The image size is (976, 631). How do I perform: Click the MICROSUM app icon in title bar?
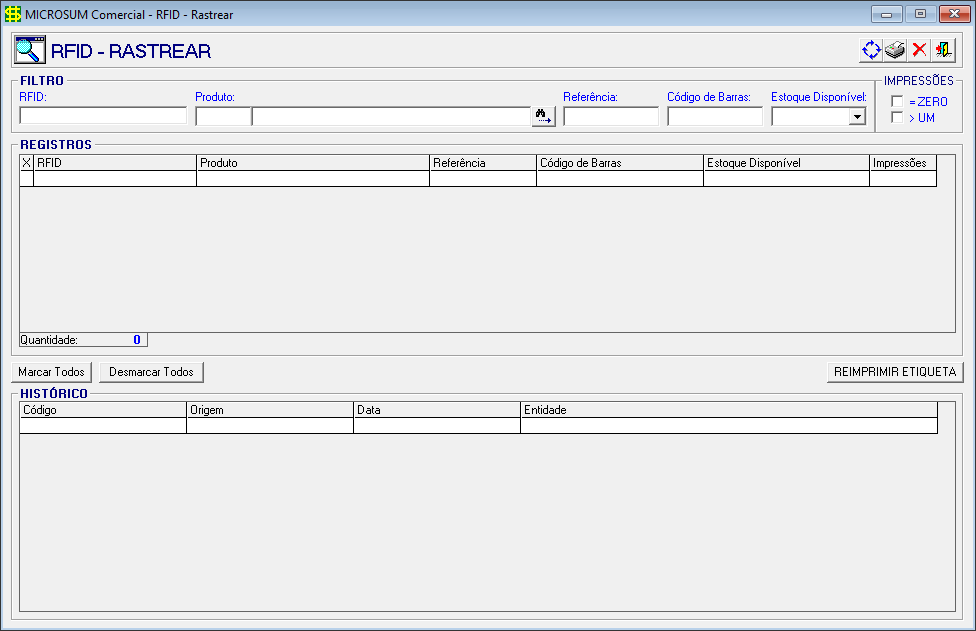point(13,14)
